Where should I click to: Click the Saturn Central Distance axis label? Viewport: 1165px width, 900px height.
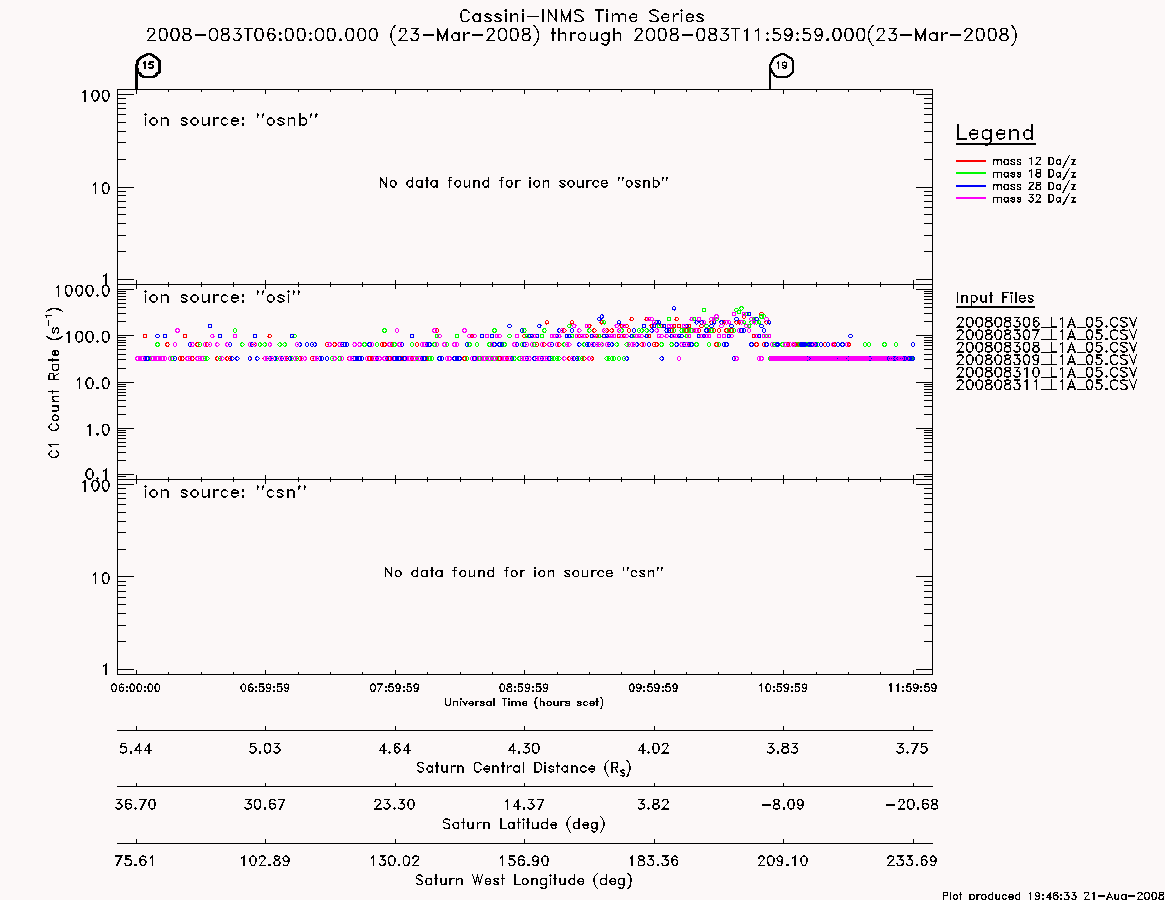point(524,768)
